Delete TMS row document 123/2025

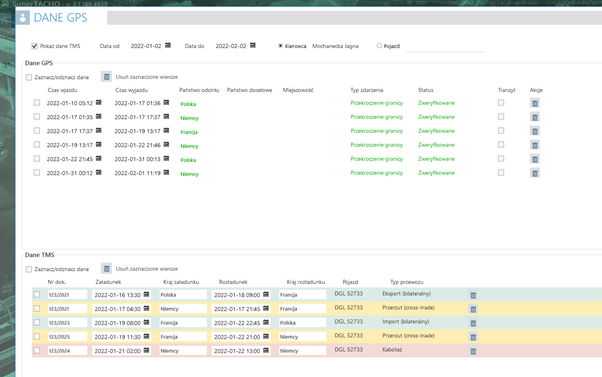pyautogui.click(x=473, y=337)
